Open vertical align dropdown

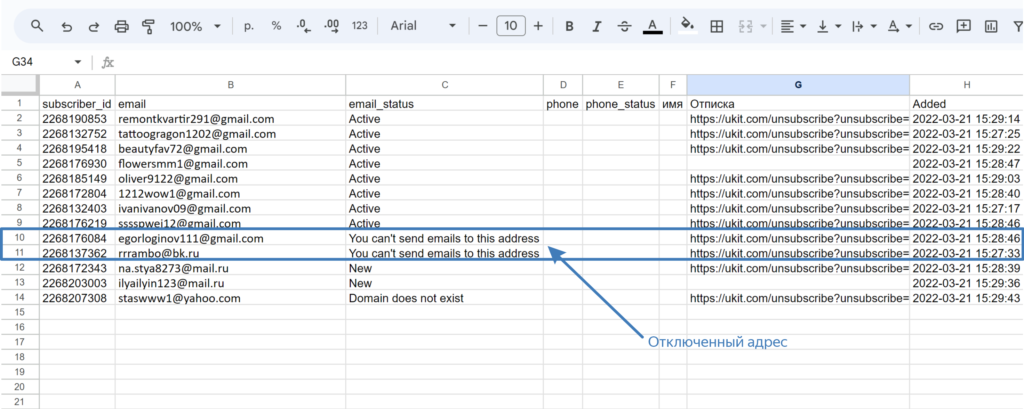(x=829, y=26)
